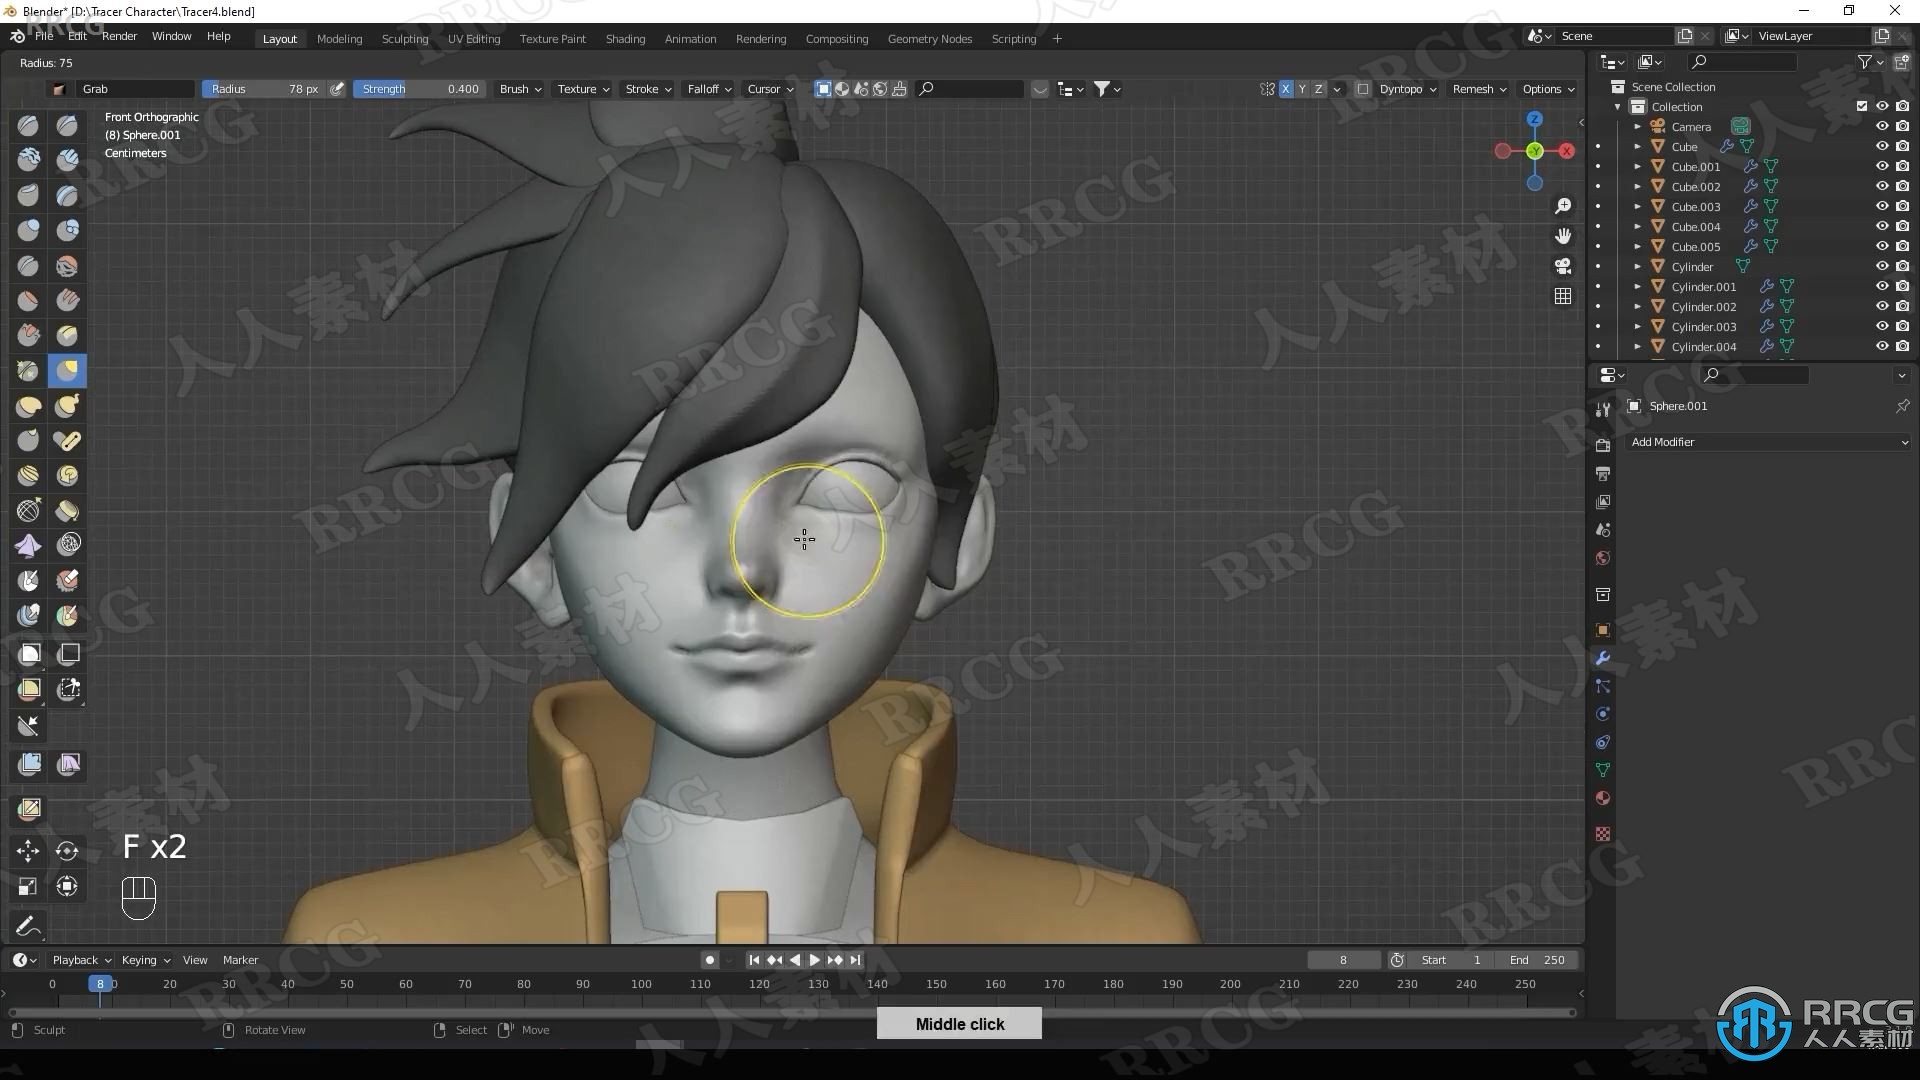1920x1080 pixels.
Task: Select the Pose brush
Action: [x=67, y=441]
